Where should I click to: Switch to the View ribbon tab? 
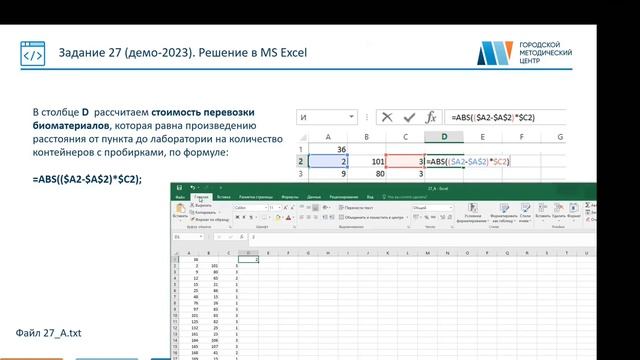pyautogui.click(x=370, y=197)
